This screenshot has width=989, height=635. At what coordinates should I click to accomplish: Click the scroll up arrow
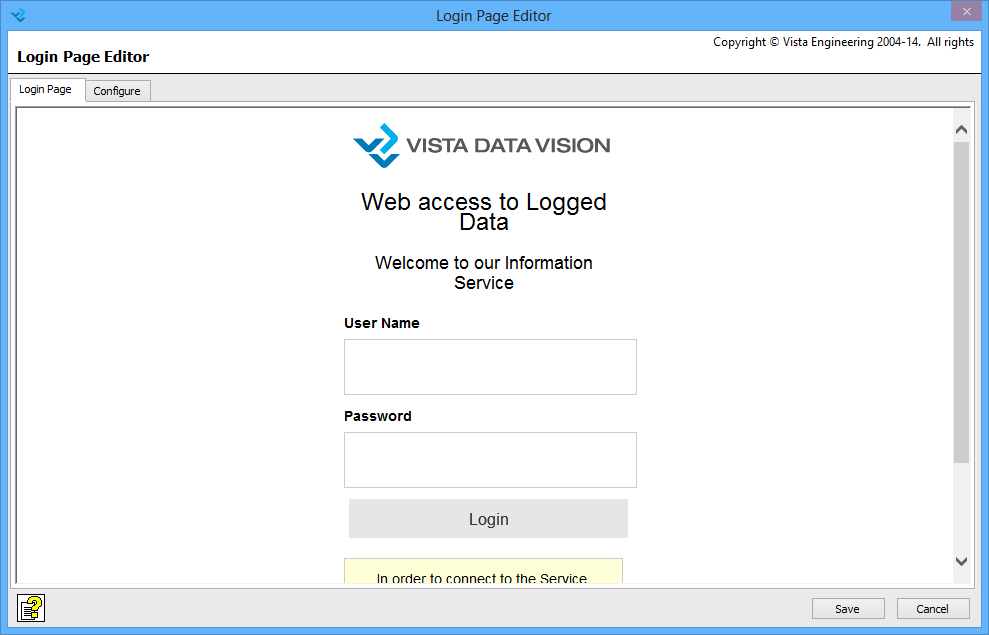(x=961, y=129)
